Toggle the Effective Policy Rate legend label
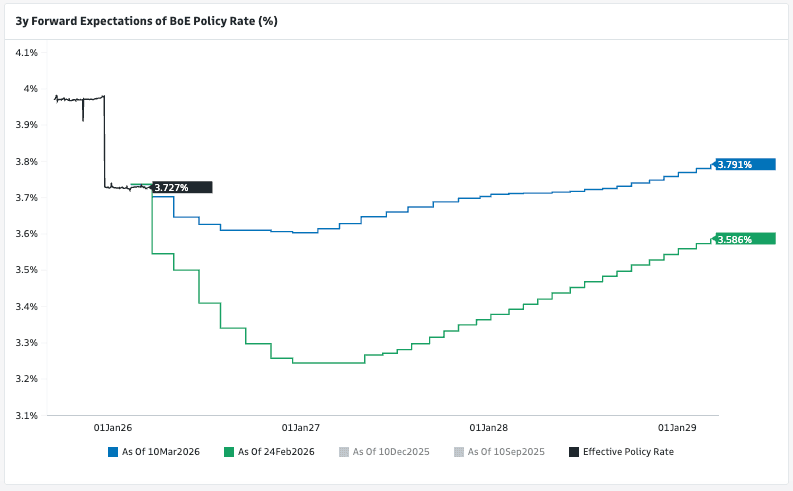Viewport: 793px width, 491px height. tap(628, 452)
